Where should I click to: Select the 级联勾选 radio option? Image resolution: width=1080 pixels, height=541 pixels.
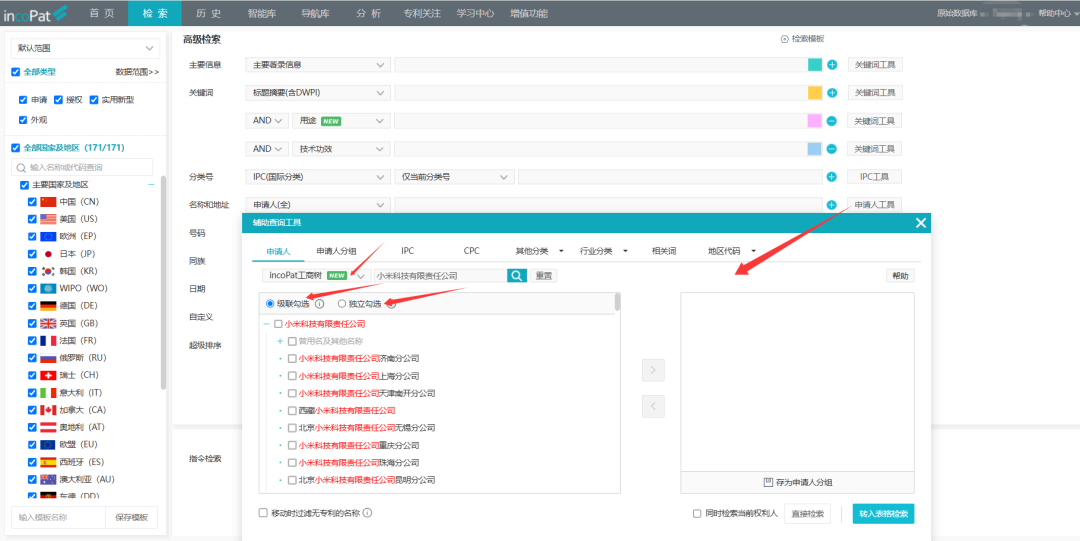(x=270, y=304)
